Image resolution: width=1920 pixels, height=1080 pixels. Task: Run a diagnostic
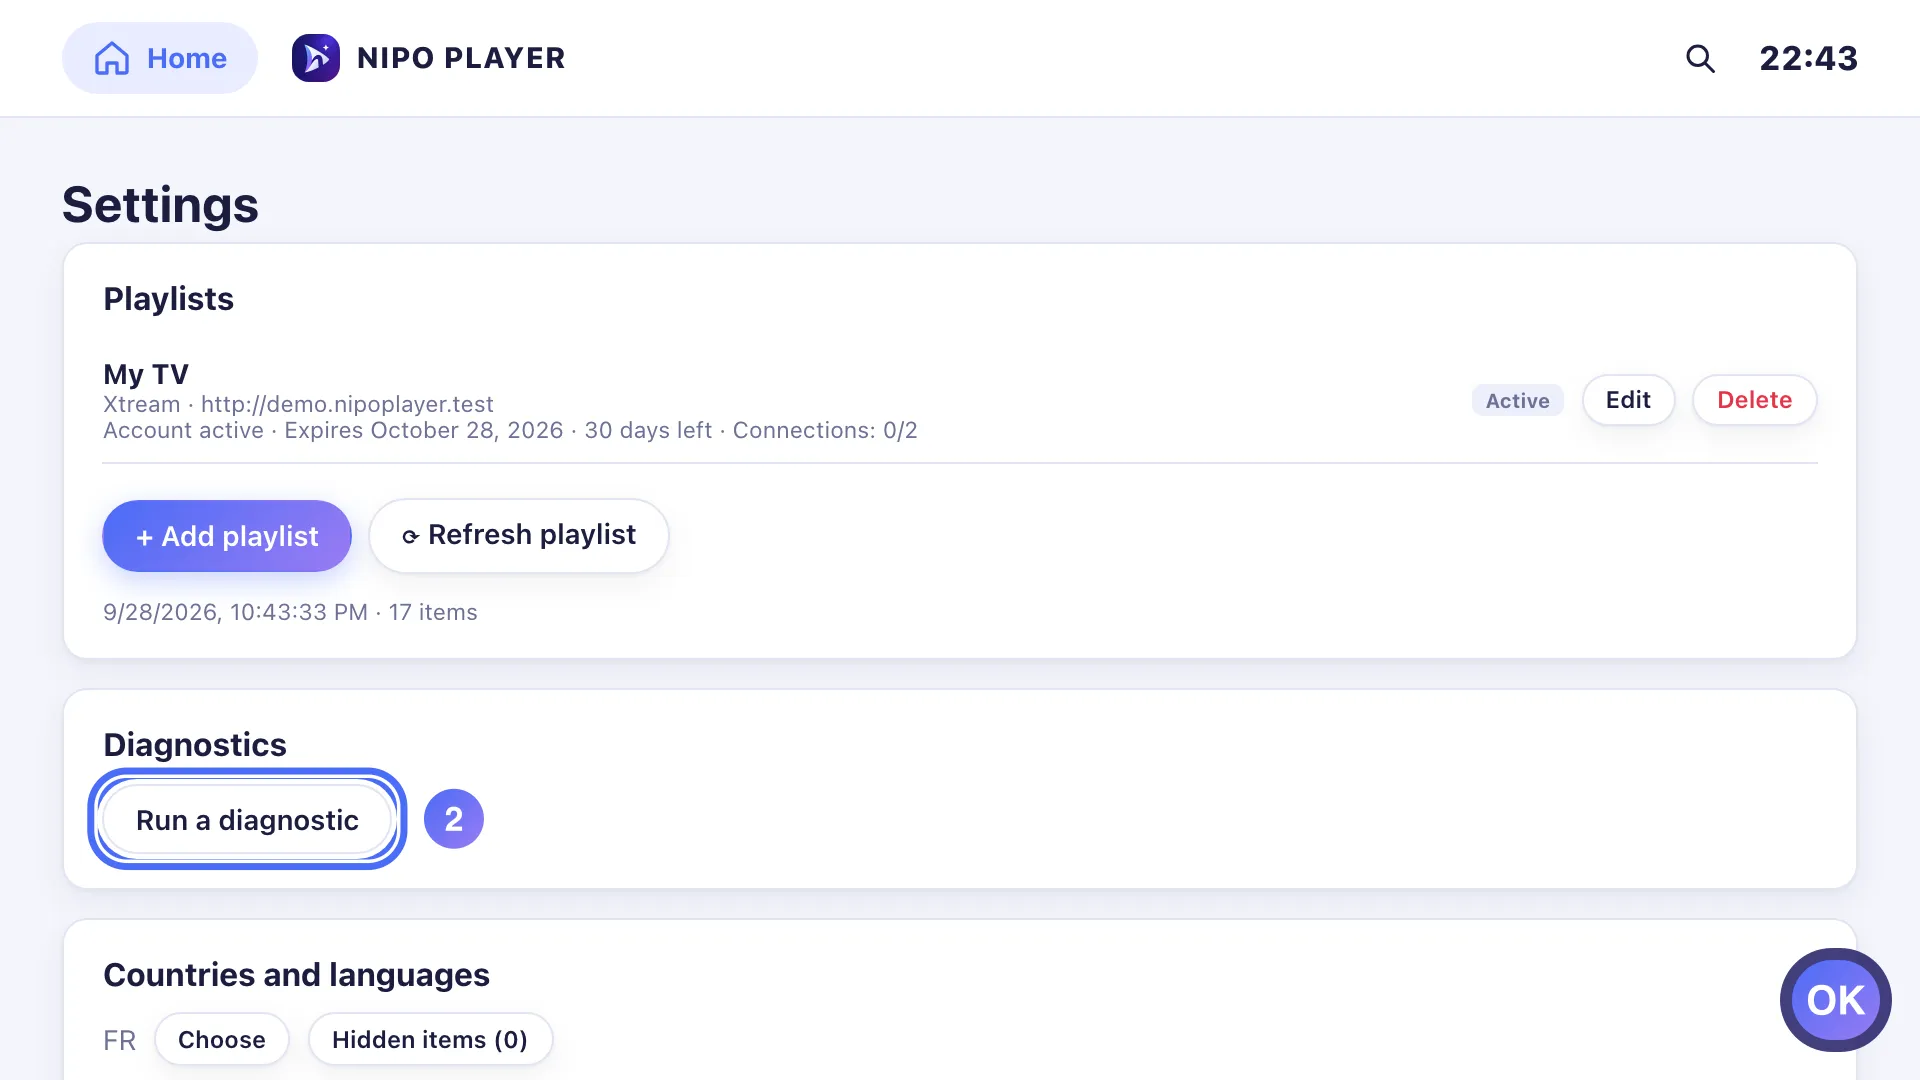point(247,820)
